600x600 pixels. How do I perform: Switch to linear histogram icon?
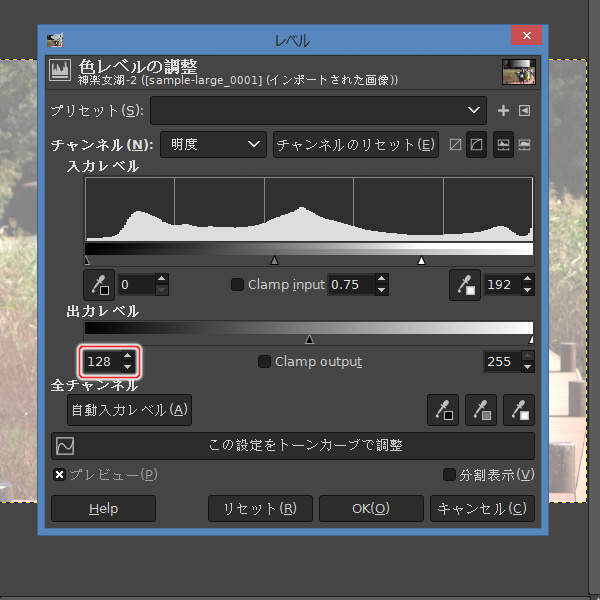click(x=503, y=145)
